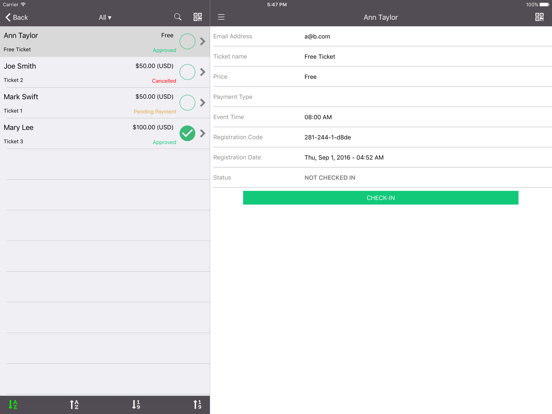Uncheck the green check for Mary Lee
552x414 pixels.
(187, 133)
